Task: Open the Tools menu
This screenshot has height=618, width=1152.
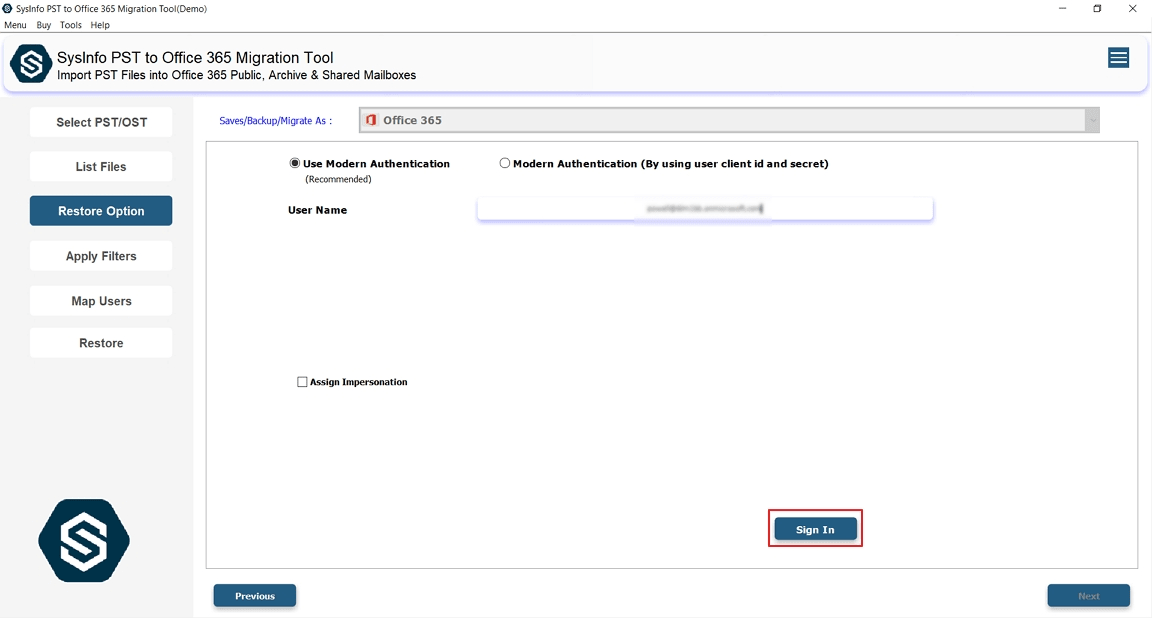Action: pos(71,25)
